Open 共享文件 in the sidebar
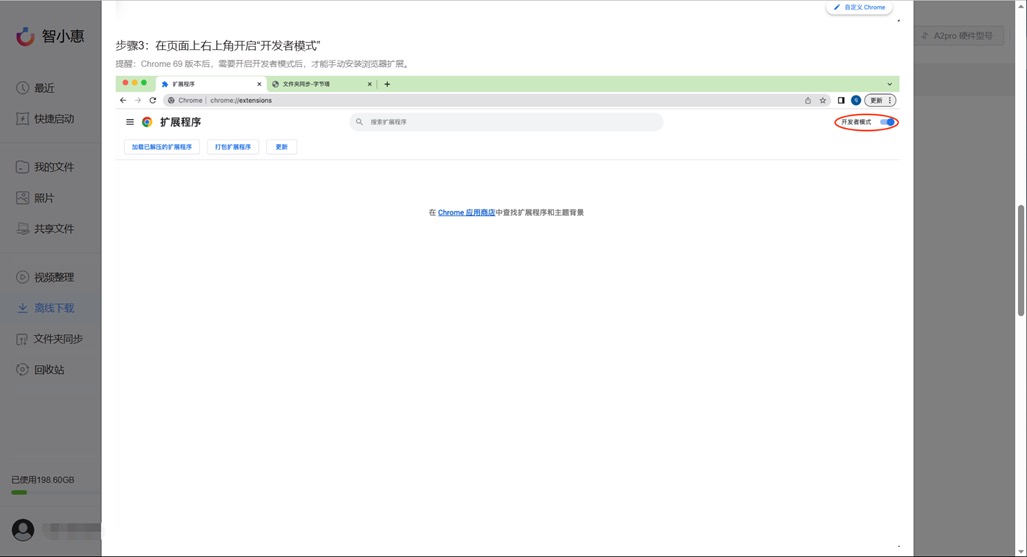This screenshot has width=1027, height=557. pos(53,229)
